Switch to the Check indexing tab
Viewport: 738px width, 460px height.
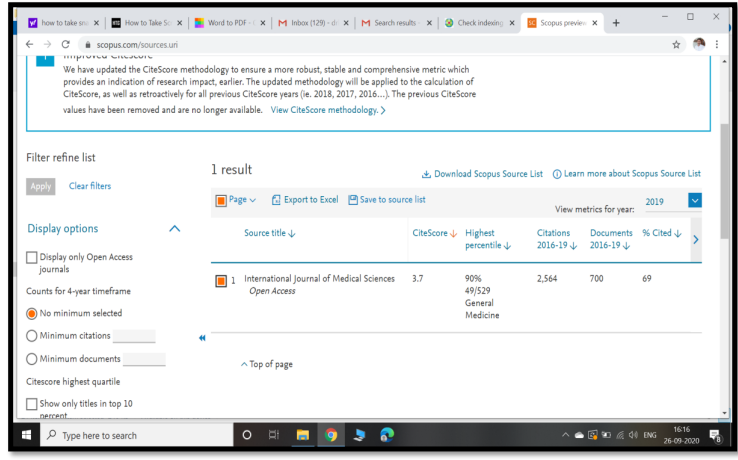[x=478, y=22]
